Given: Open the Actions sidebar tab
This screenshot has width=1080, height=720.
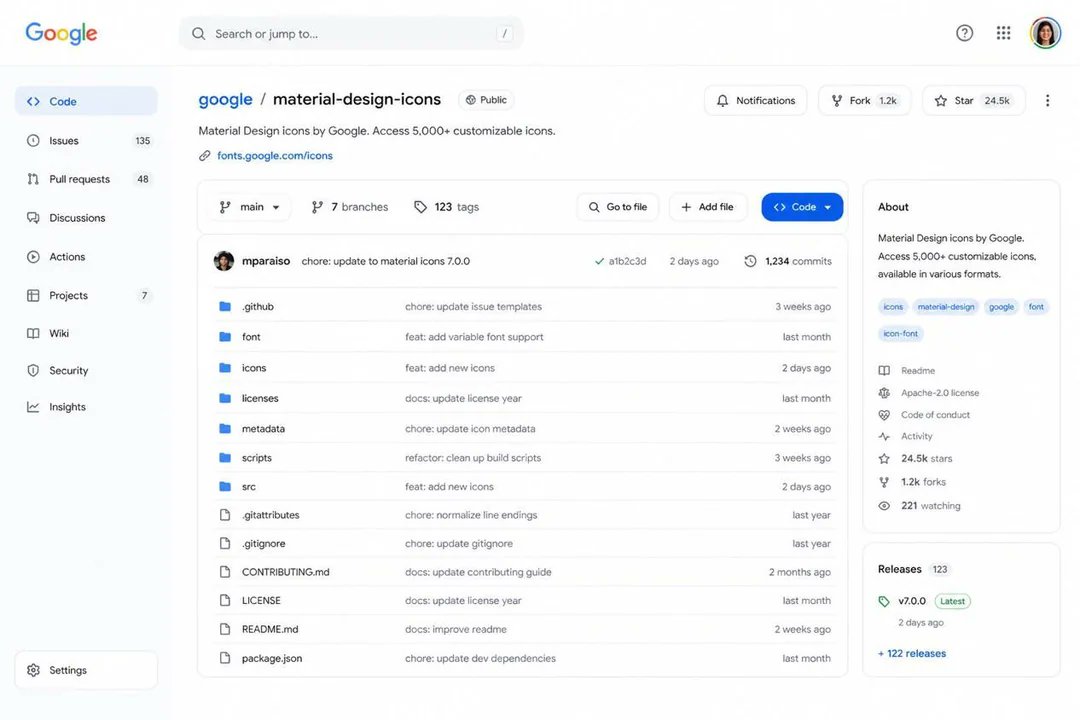Looking at the screenshot, I should coord(86,256).
